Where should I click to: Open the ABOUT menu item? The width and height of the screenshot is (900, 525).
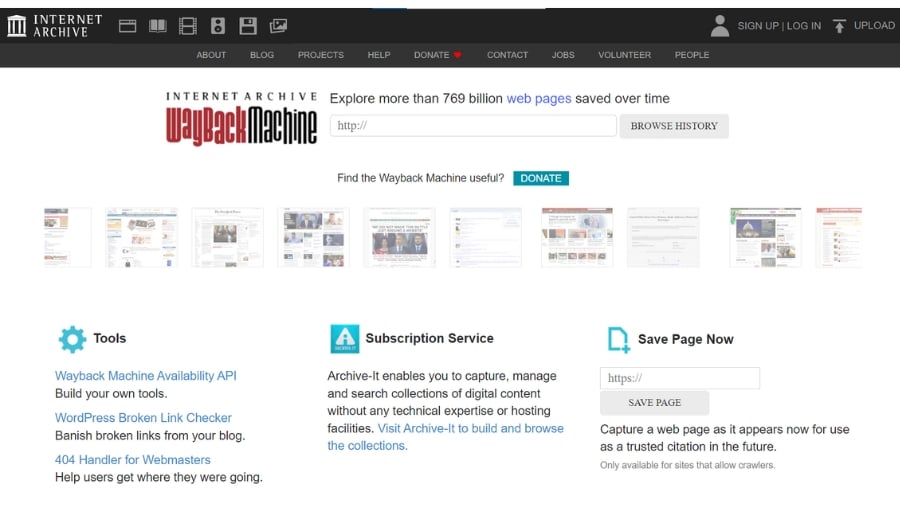point(211,55)
